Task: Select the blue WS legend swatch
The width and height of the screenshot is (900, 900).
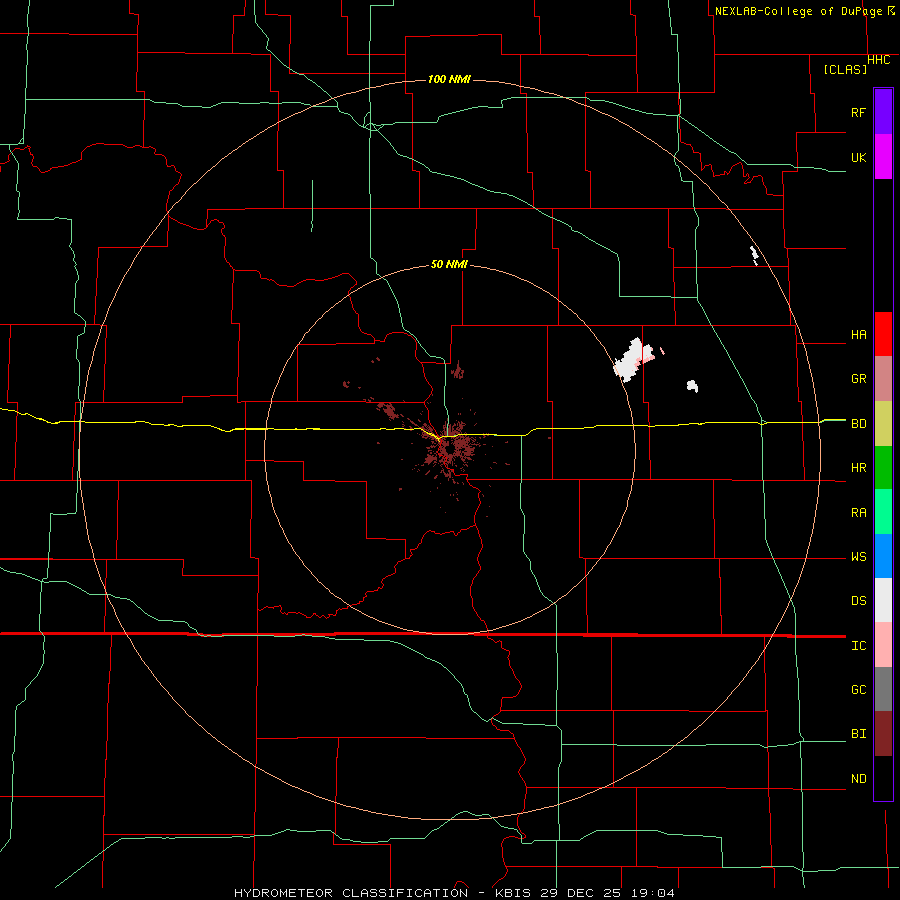Action: [x=883, y=556]
